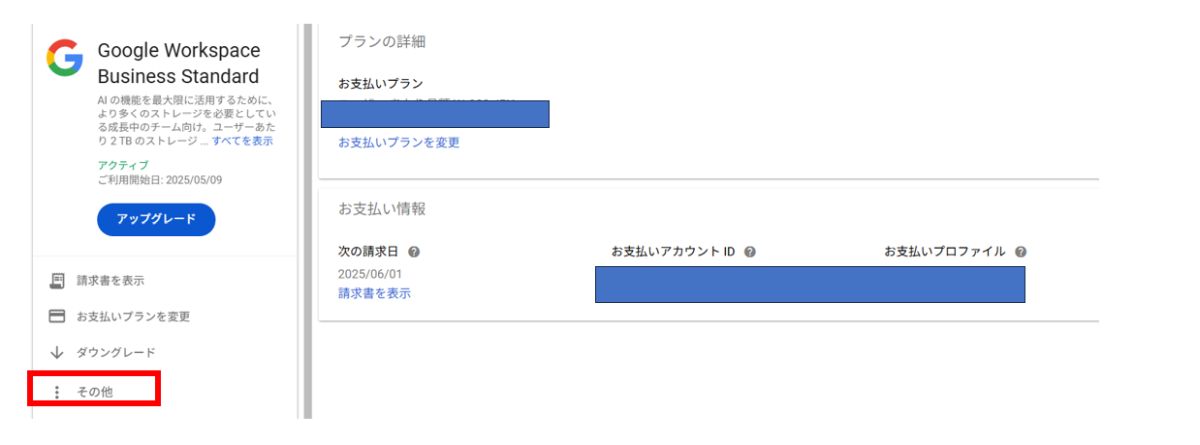Click the receipt icon beside sidebar 請求書を表示

(x=58, y=281)
